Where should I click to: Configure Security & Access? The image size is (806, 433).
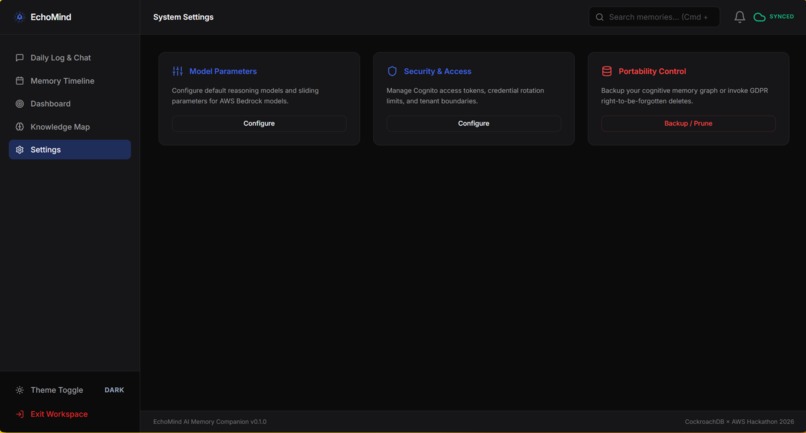click(x=473, y=123)
